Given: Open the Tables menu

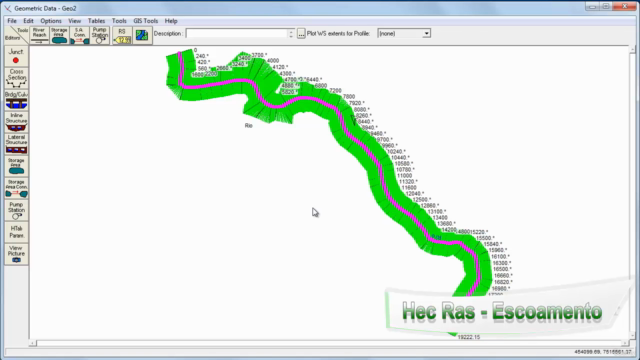Looking at the screenshot, I should pyautogui.click(x=96, y=21).
